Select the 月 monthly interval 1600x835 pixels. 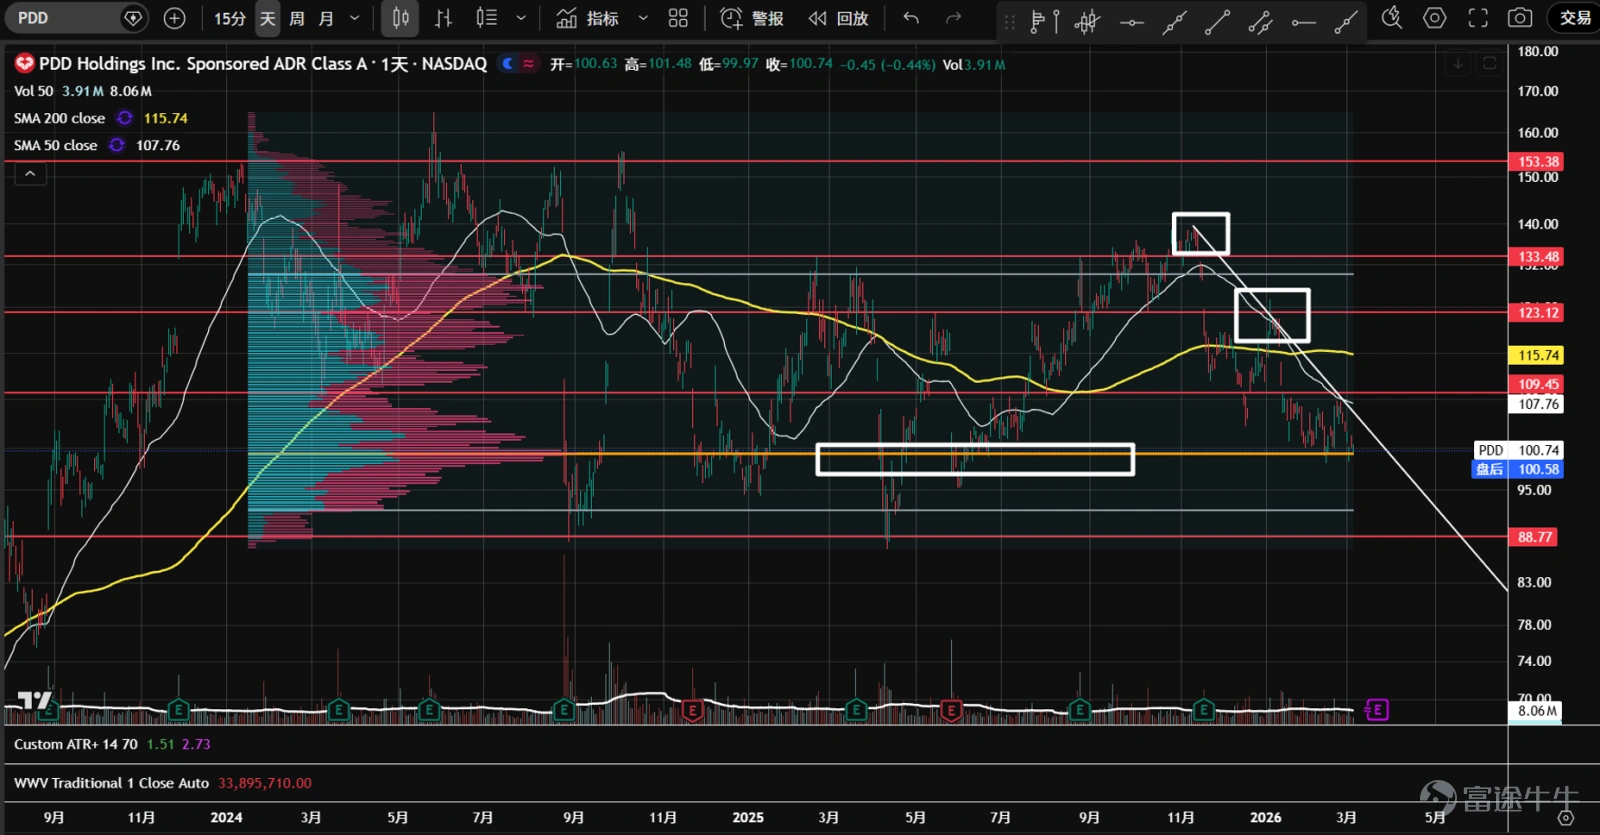326,18
